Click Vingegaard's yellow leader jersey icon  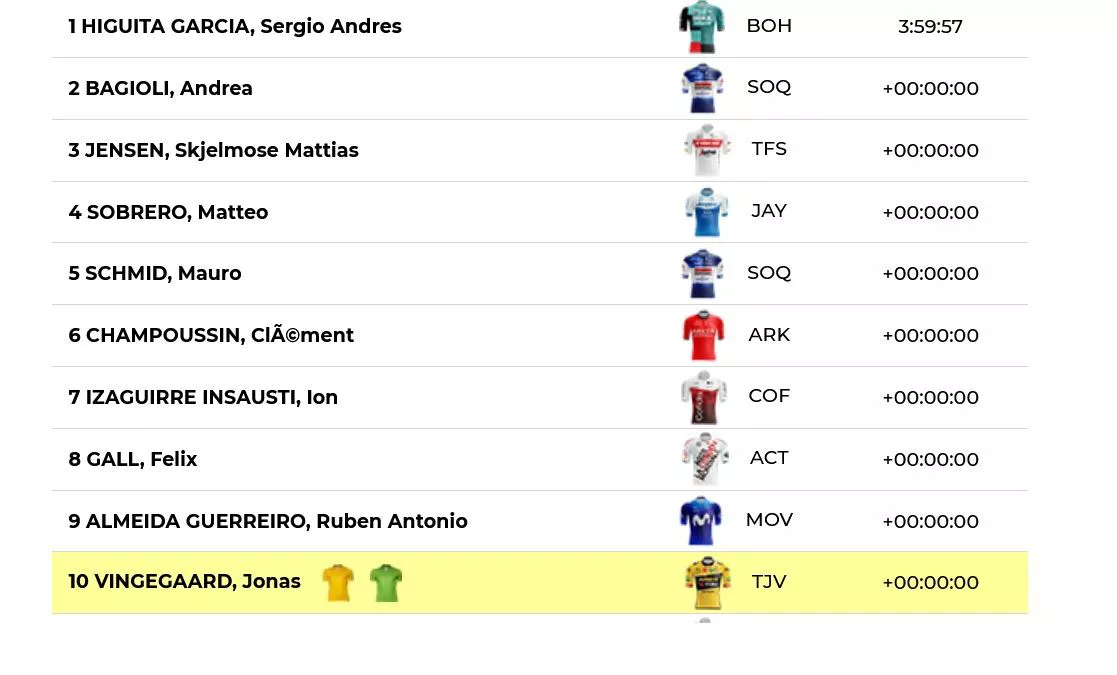click(x=338, y=583)
